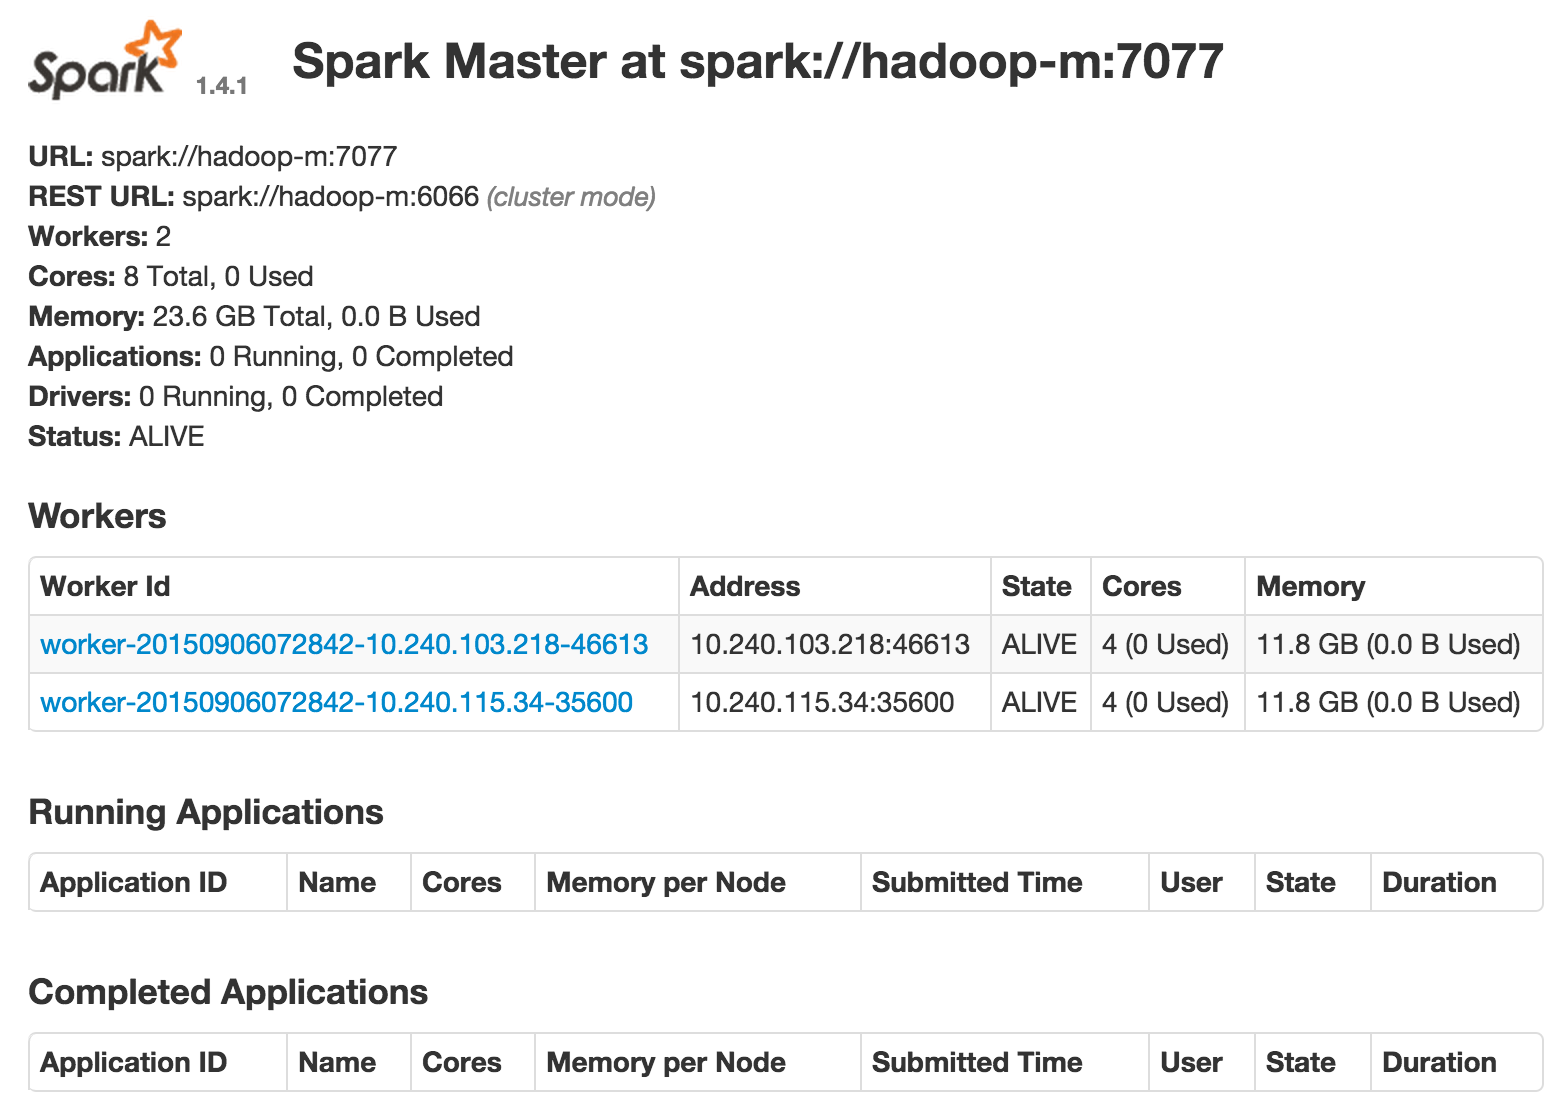The height and width of the screenshot is (1114, 1562).
Task: Click the Completed Applications heading
Action: point(228,992)
